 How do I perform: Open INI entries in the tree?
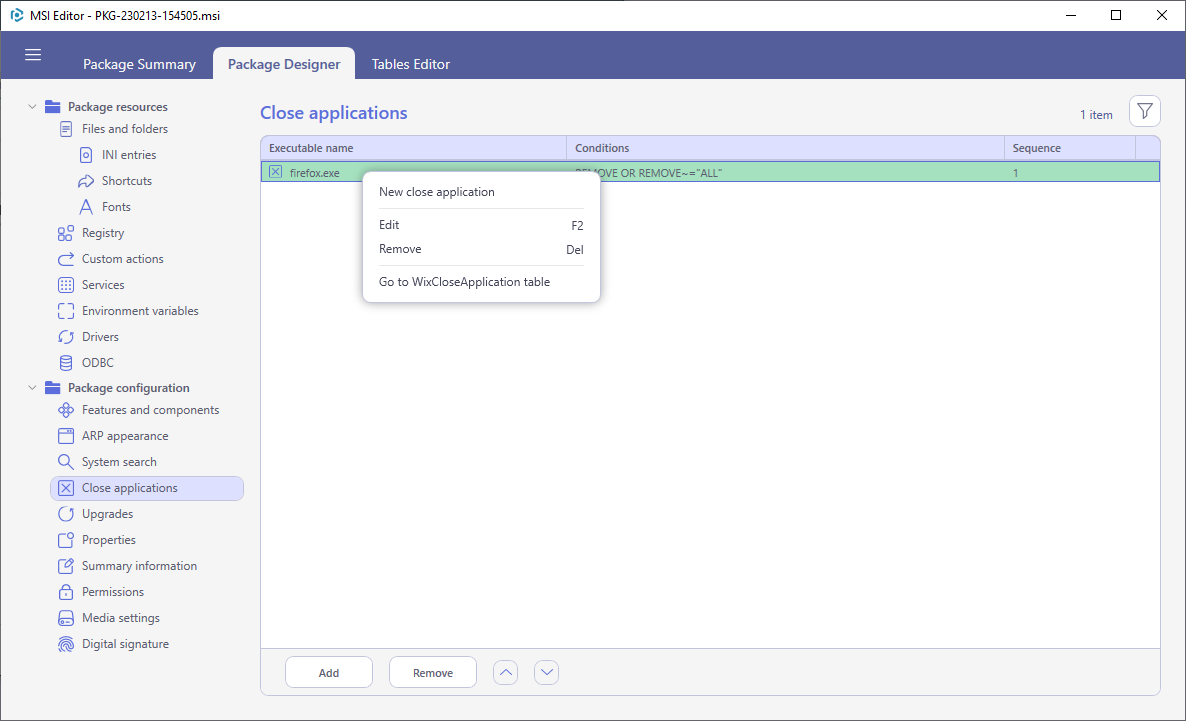tap(129, 155)
